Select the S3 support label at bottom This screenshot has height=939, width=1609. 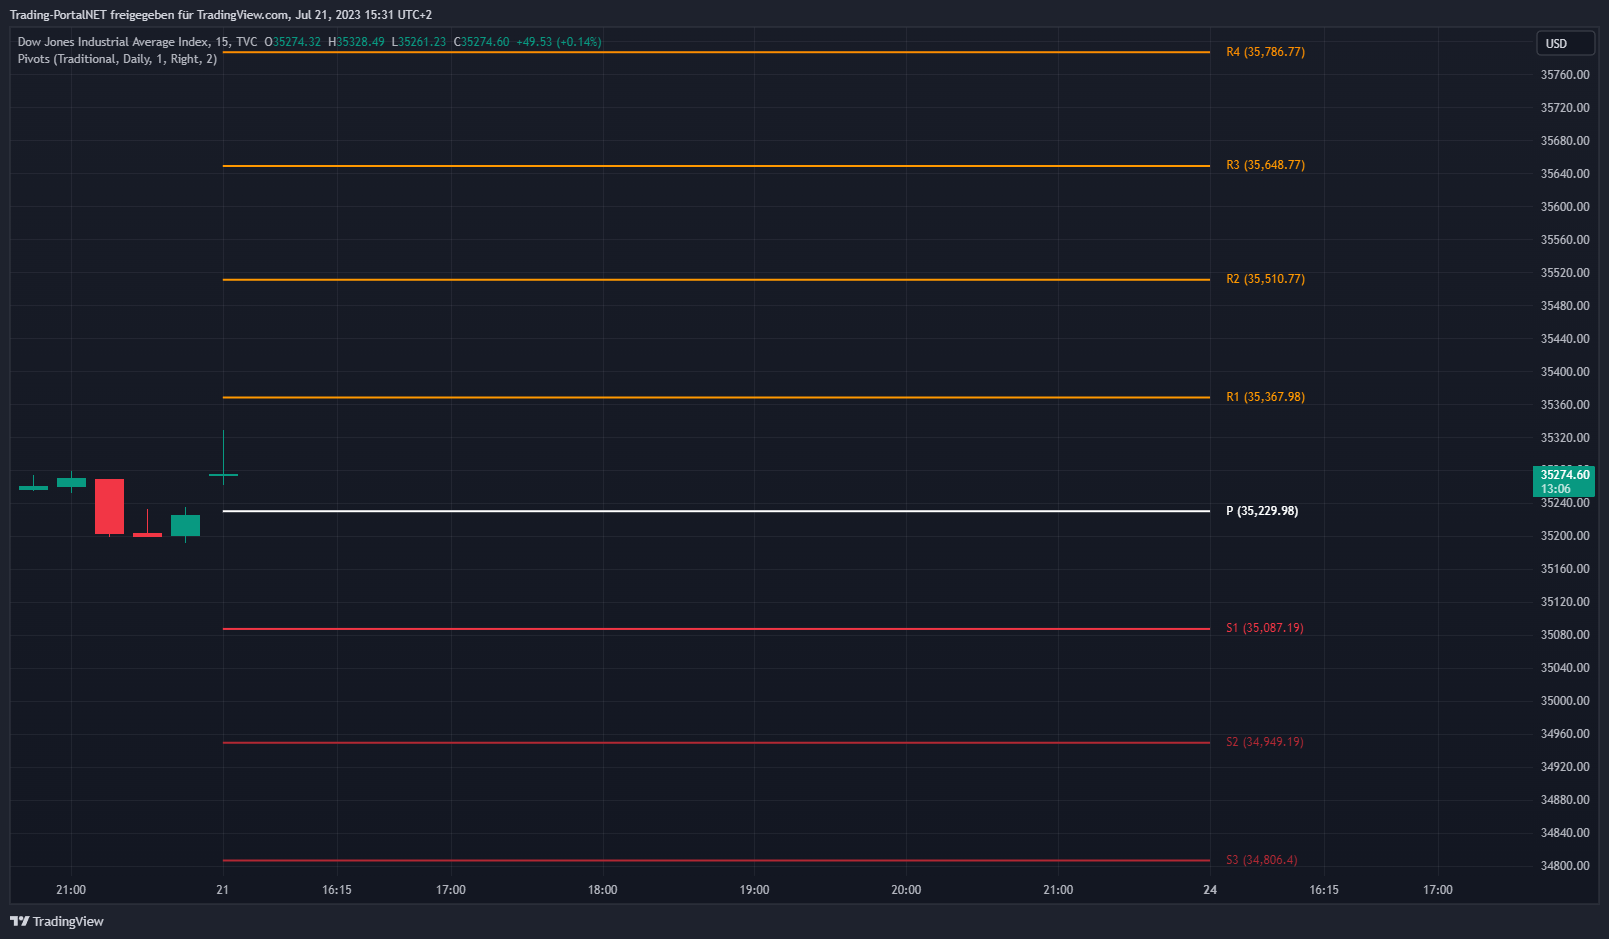click(x=1261, y=860)
